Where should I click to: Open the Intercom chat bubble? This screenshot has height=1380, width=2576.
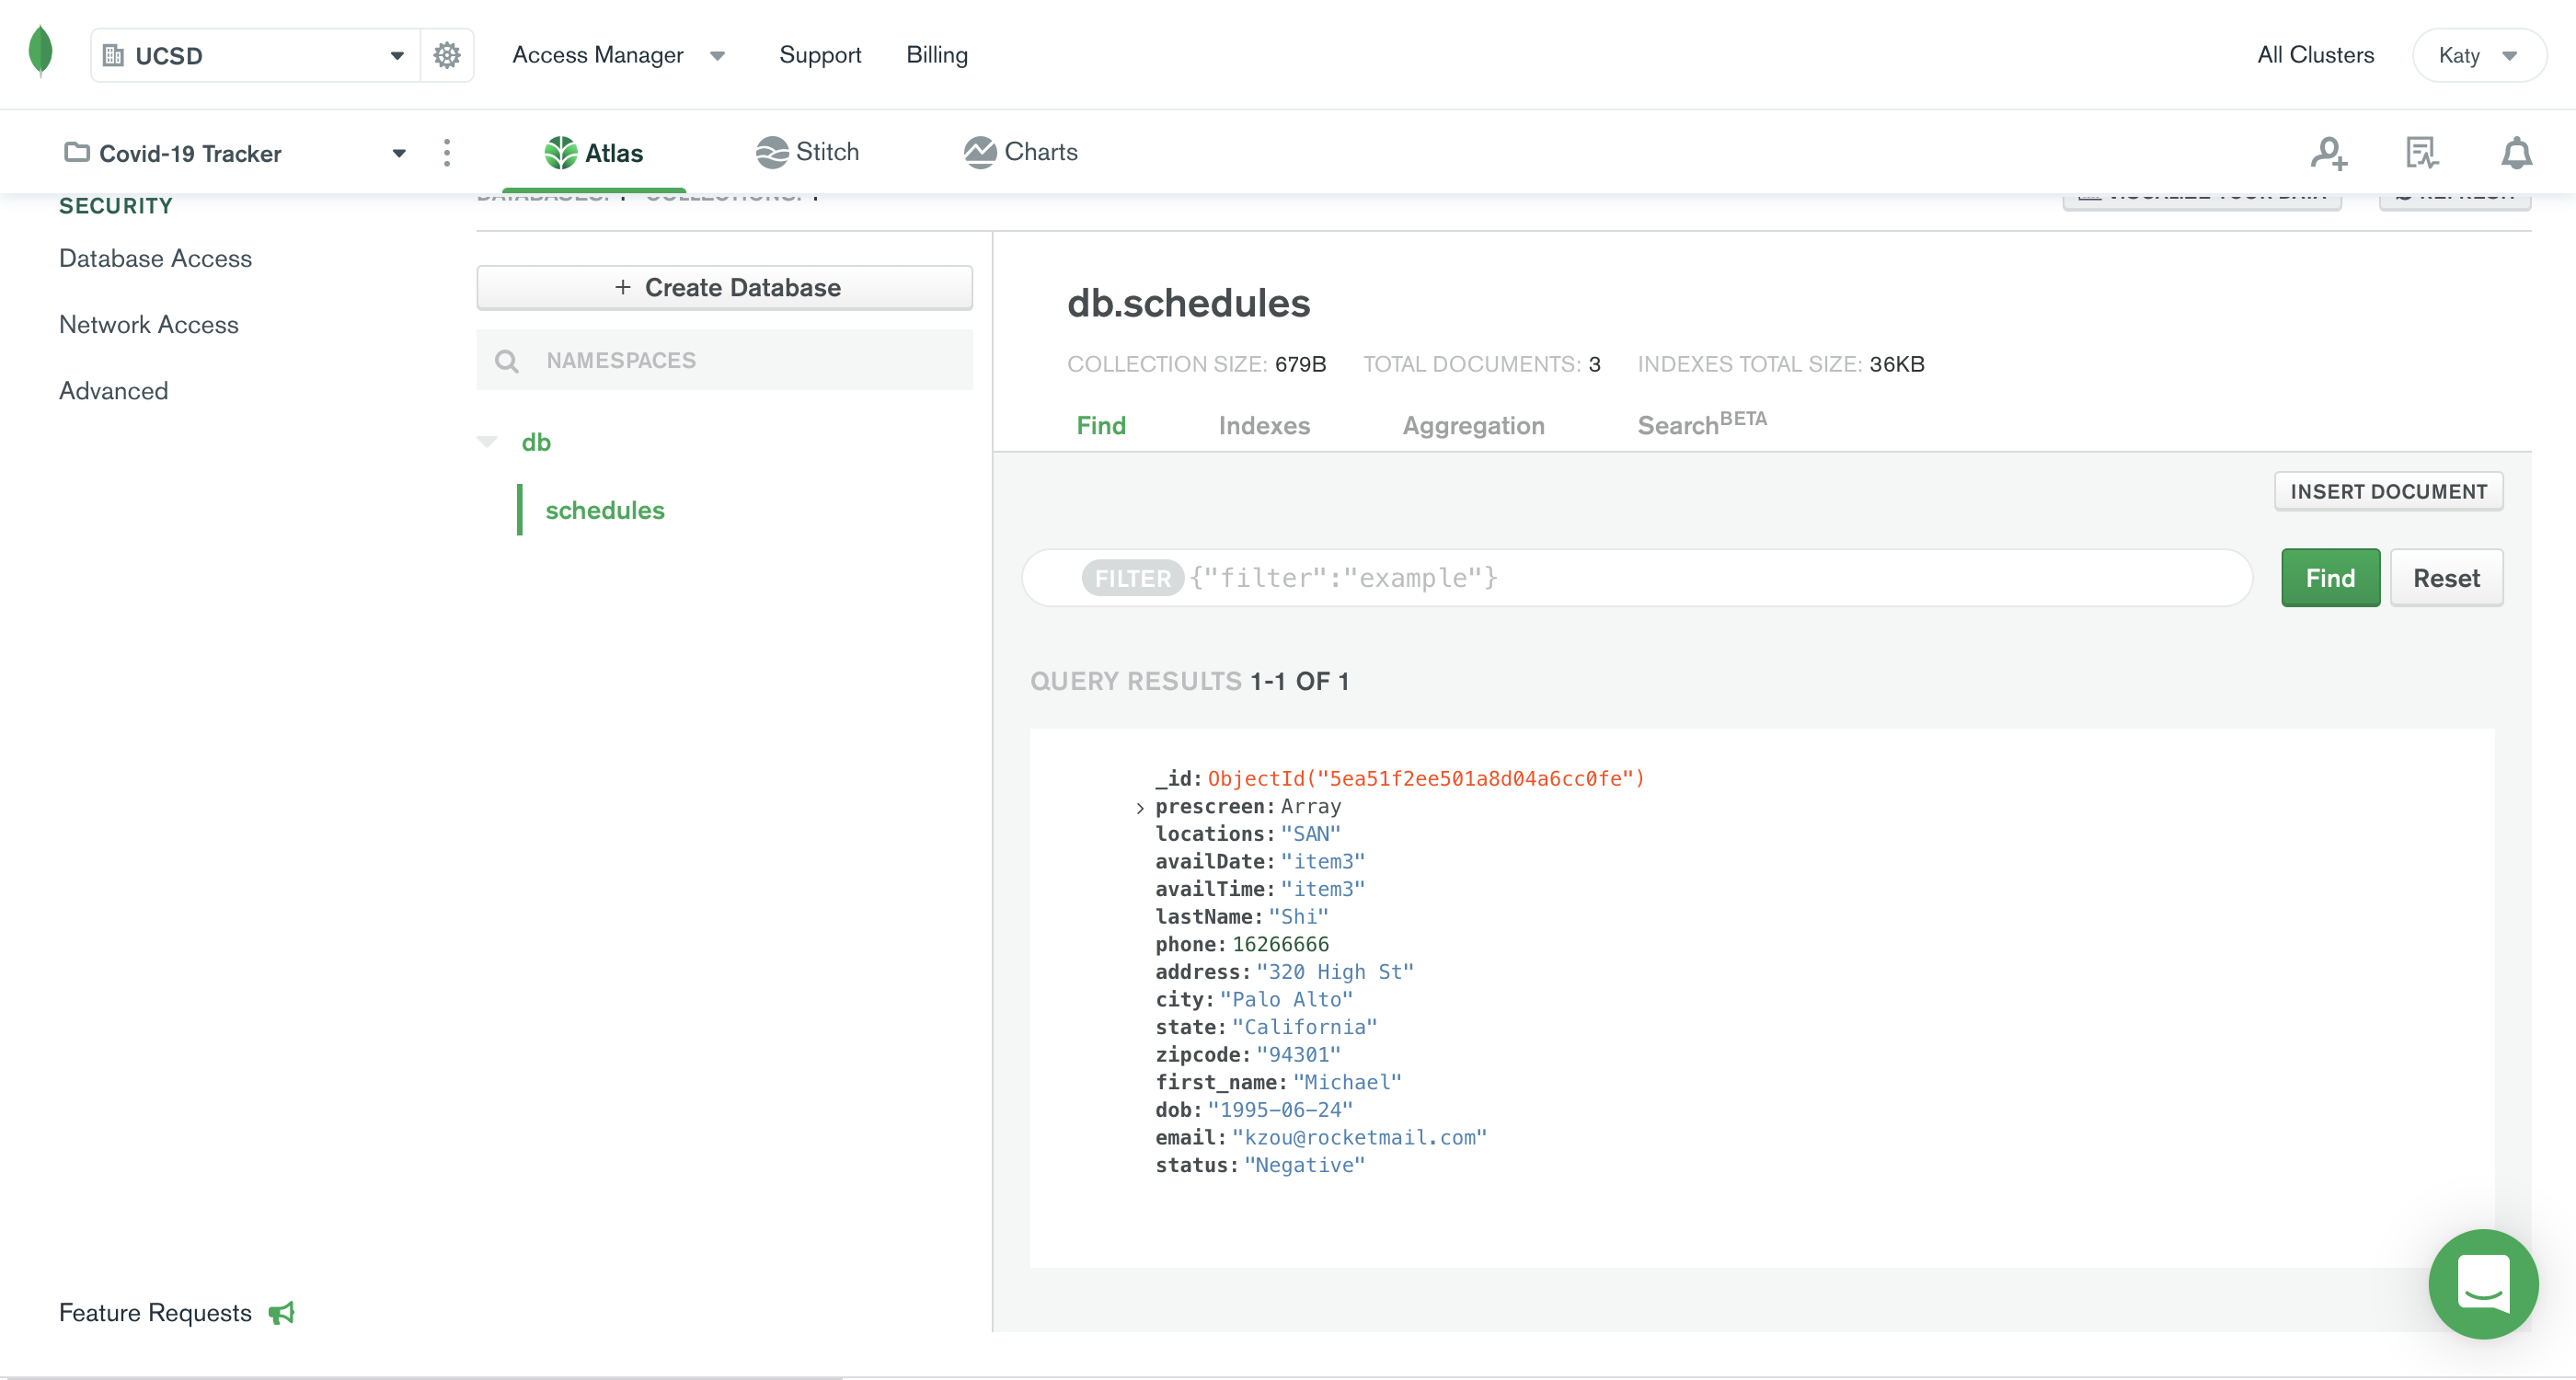(x=2483, y=1283)
